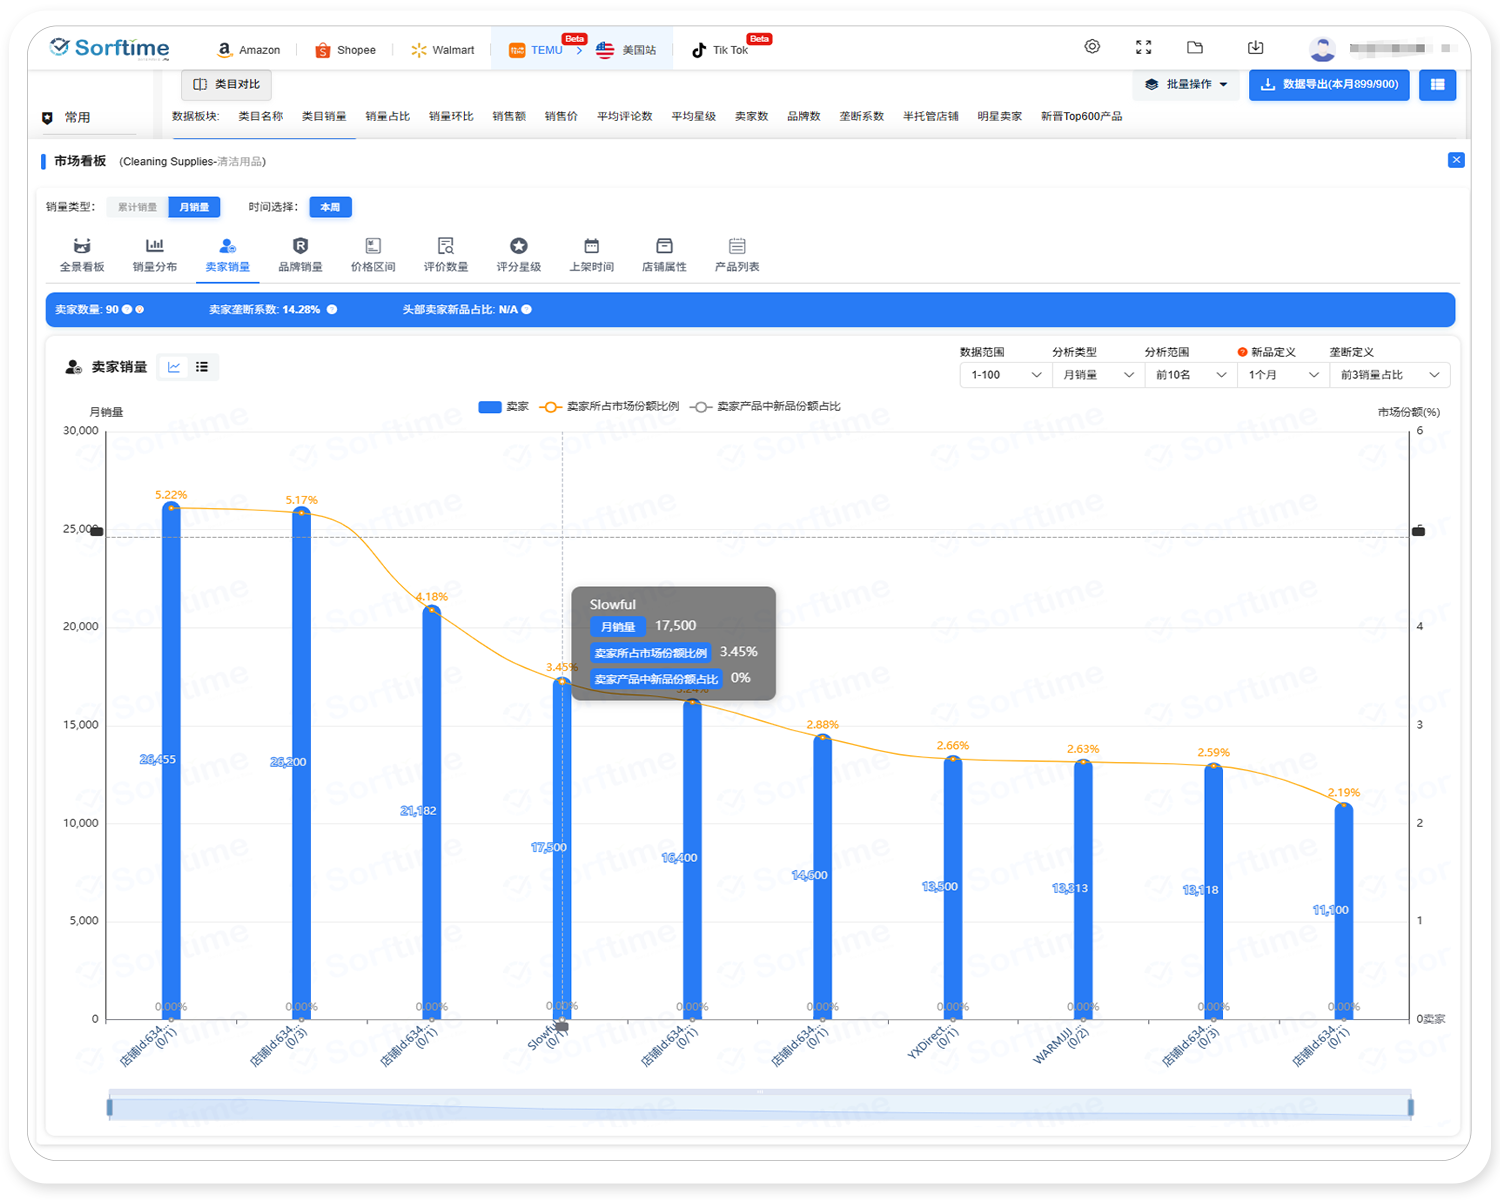Close the market dashboard panel
Screen dimensions: 1500x1200
pyautogui.click(x=1456, y=160)
